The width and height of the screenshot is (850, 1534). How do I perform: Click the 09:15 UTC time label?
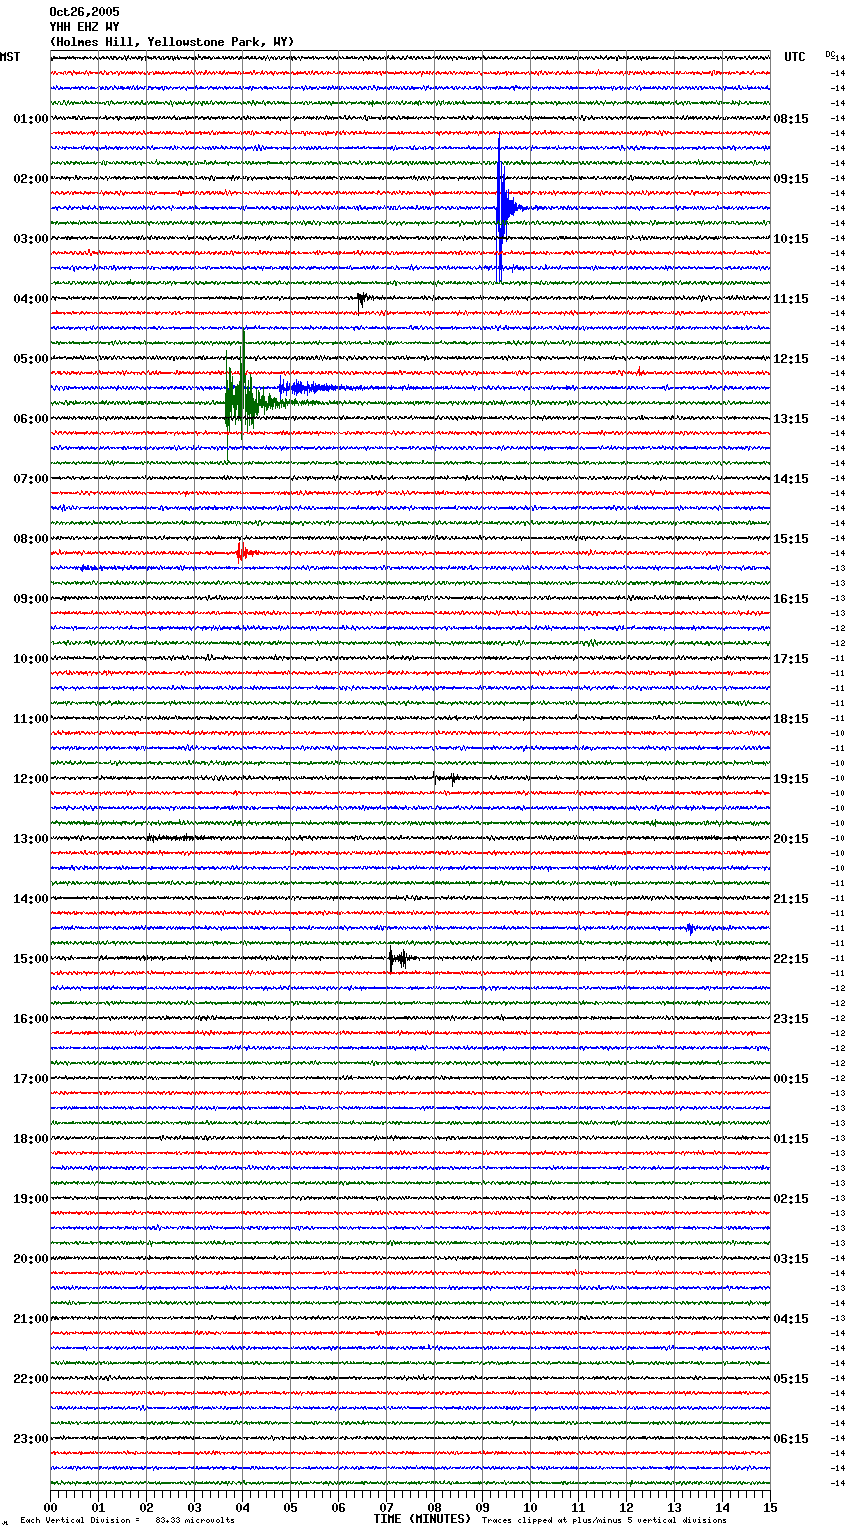tap(791, 179)
